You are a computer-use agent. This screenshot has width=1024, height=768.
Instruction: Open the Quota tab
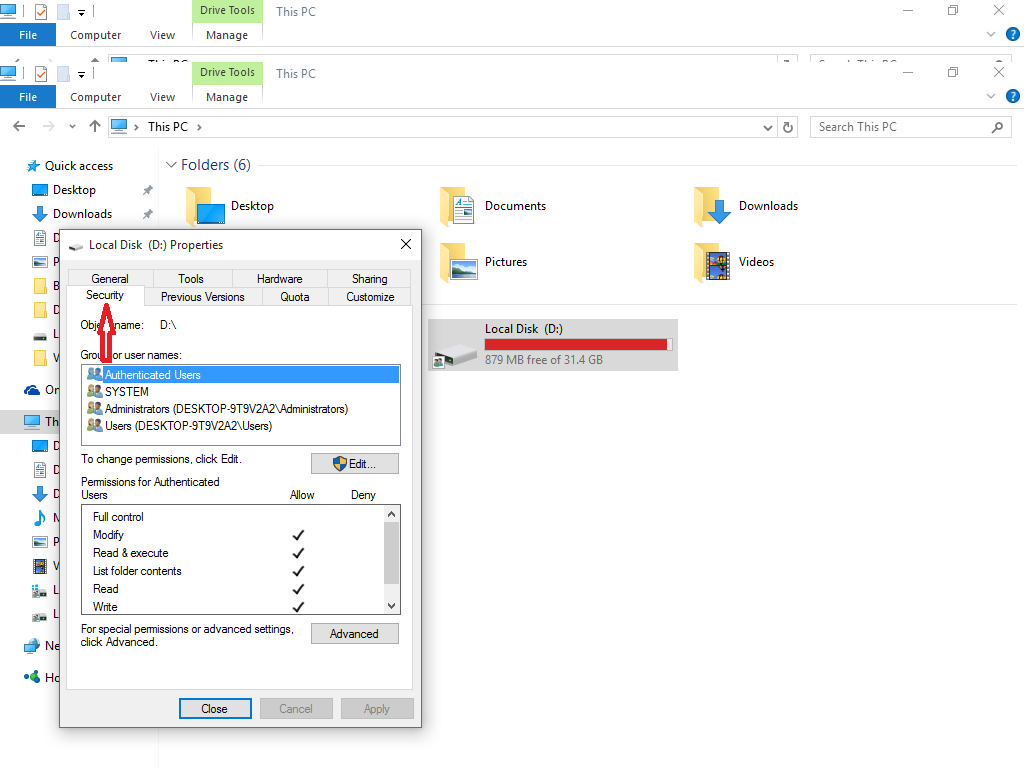pos(294,296)
